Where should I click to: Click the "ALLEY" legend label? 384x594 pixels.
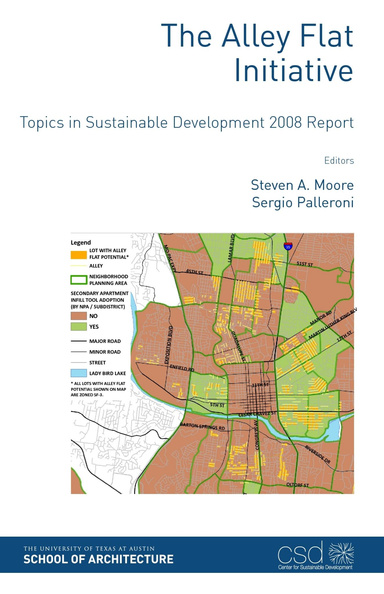[x=96, y=266]
